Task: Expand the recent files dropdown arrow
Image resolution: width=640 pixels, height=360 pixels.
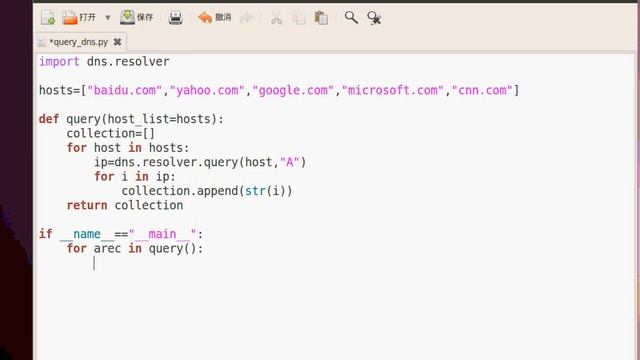Action: pos(108,18)
